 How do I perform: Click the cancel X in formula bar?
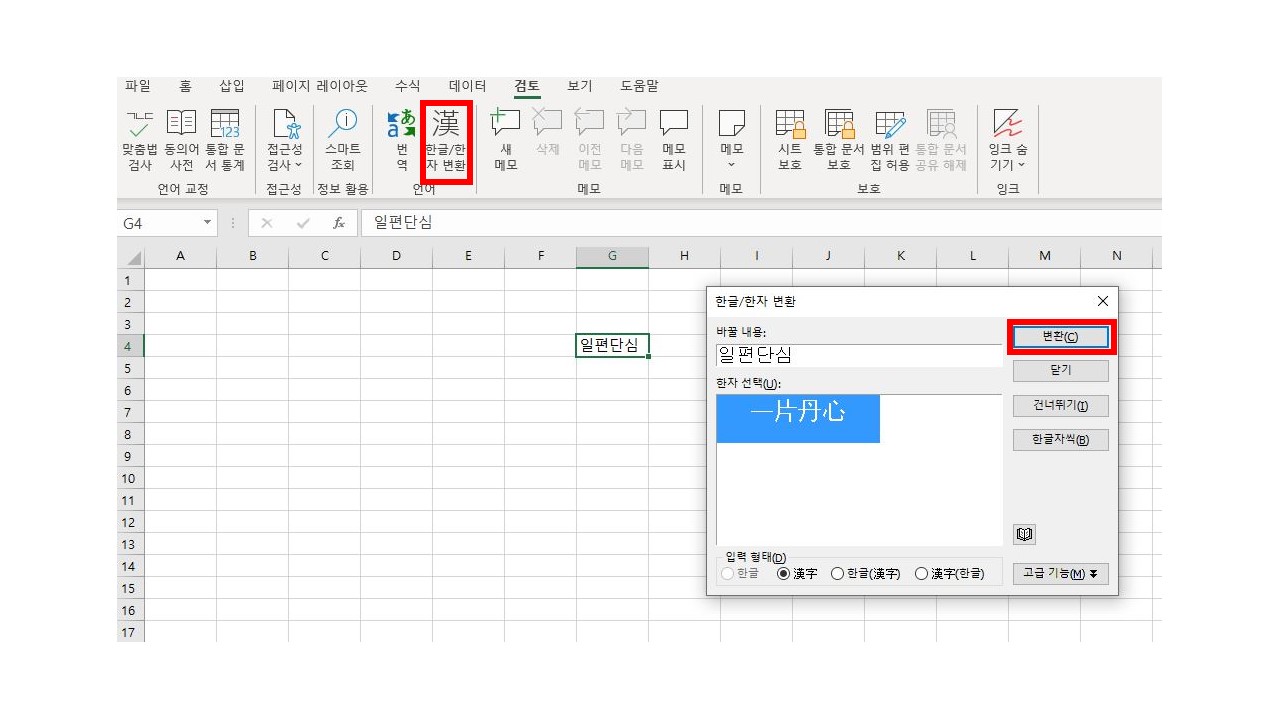pyautogui.click(x=266, y=223)
